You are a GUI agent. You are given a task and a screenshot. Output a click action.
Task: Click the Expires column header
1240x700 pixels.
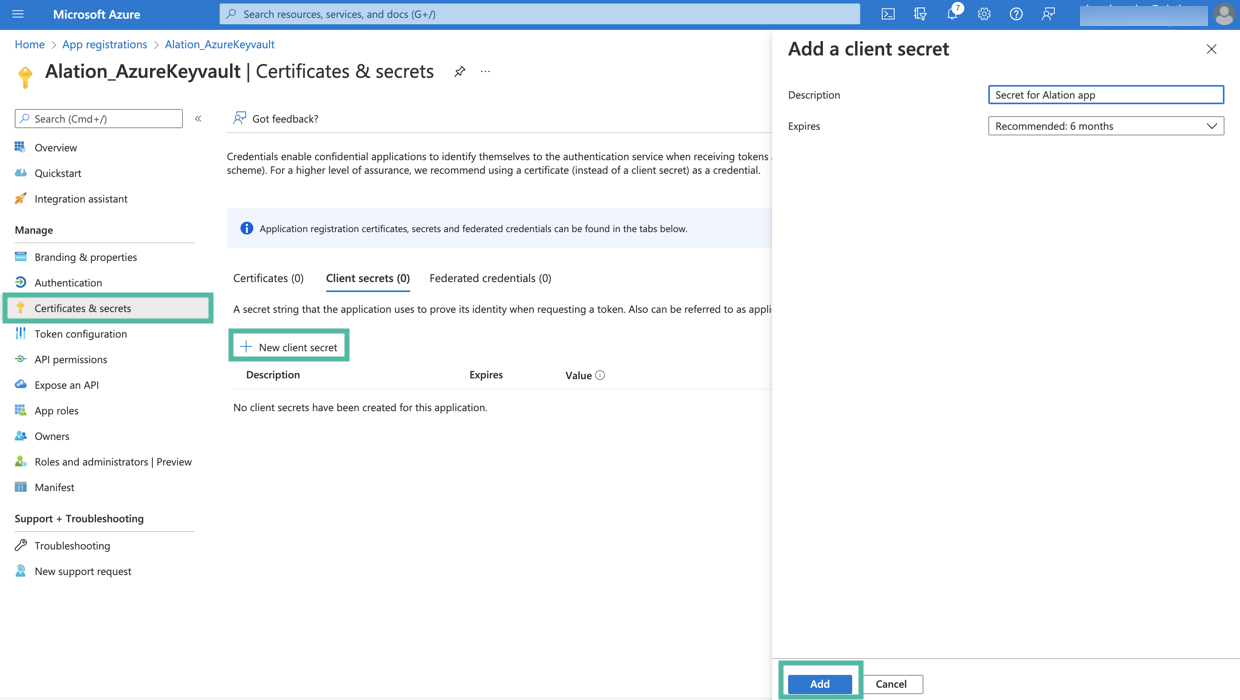[x=486, y=375]
